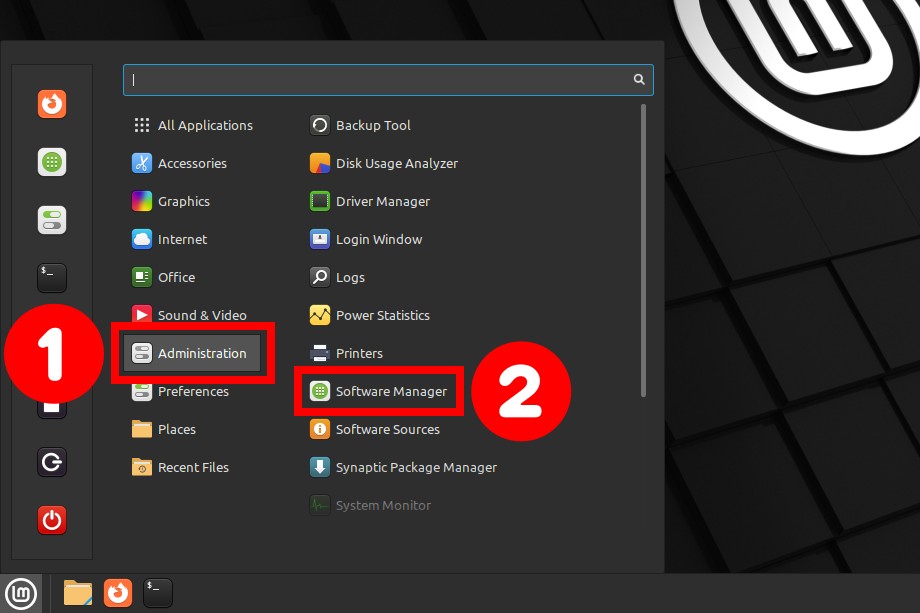This screenshot has height=613, width=920.
Task: Open Software Manager in favorites sidebar
Action: (x=52, y=162)
